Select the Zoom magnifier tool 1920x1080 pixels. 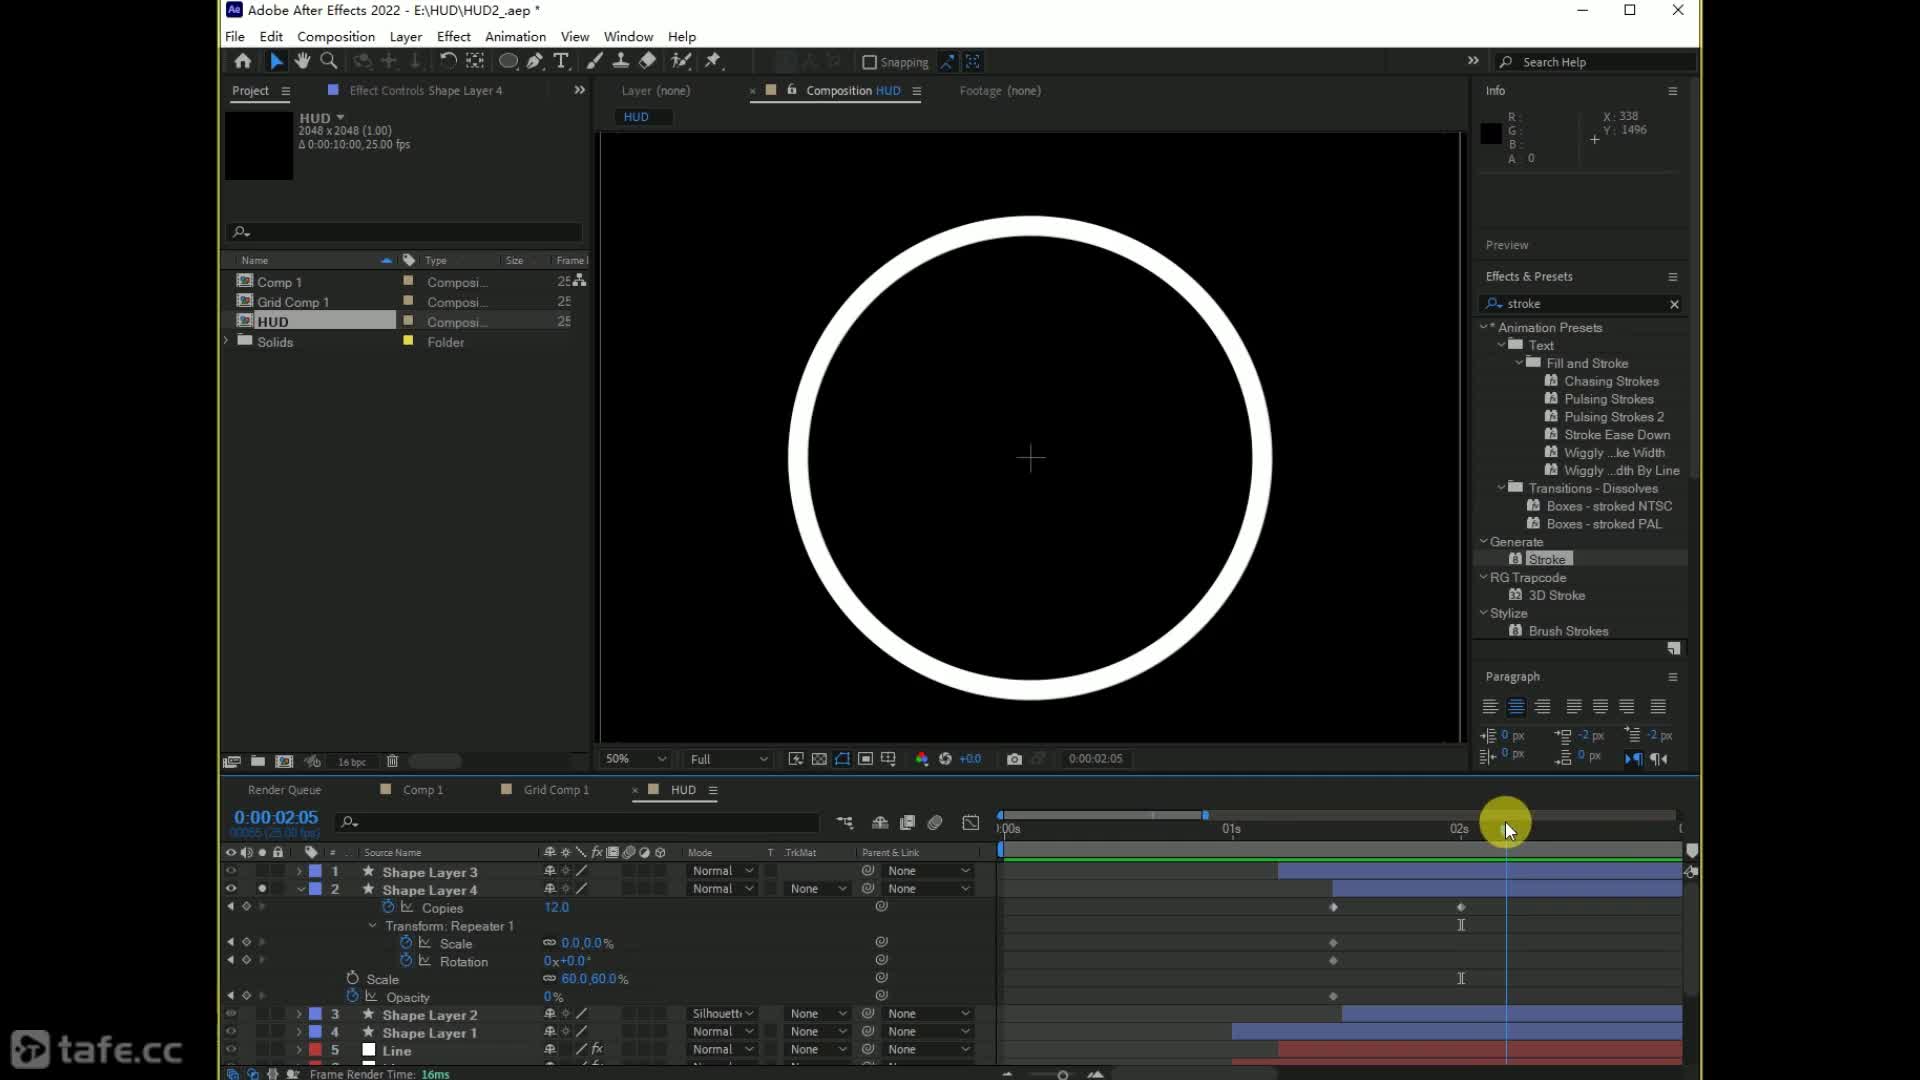point(328,62)
